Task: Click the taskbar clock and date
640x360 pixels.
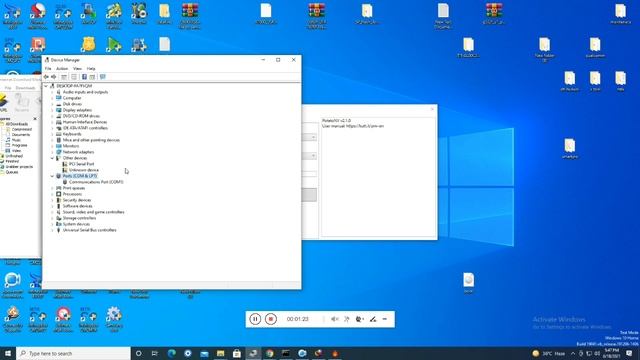Action: click(x=611, y=353)
